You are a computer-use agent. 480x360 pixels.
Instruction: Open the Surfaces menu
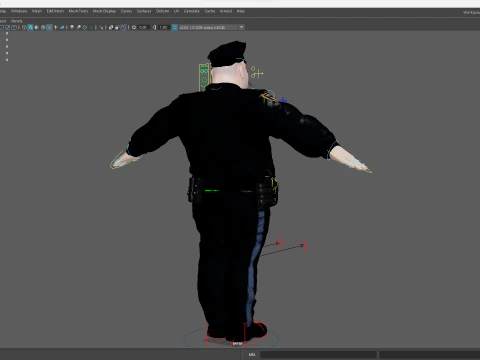click(144, 11)
